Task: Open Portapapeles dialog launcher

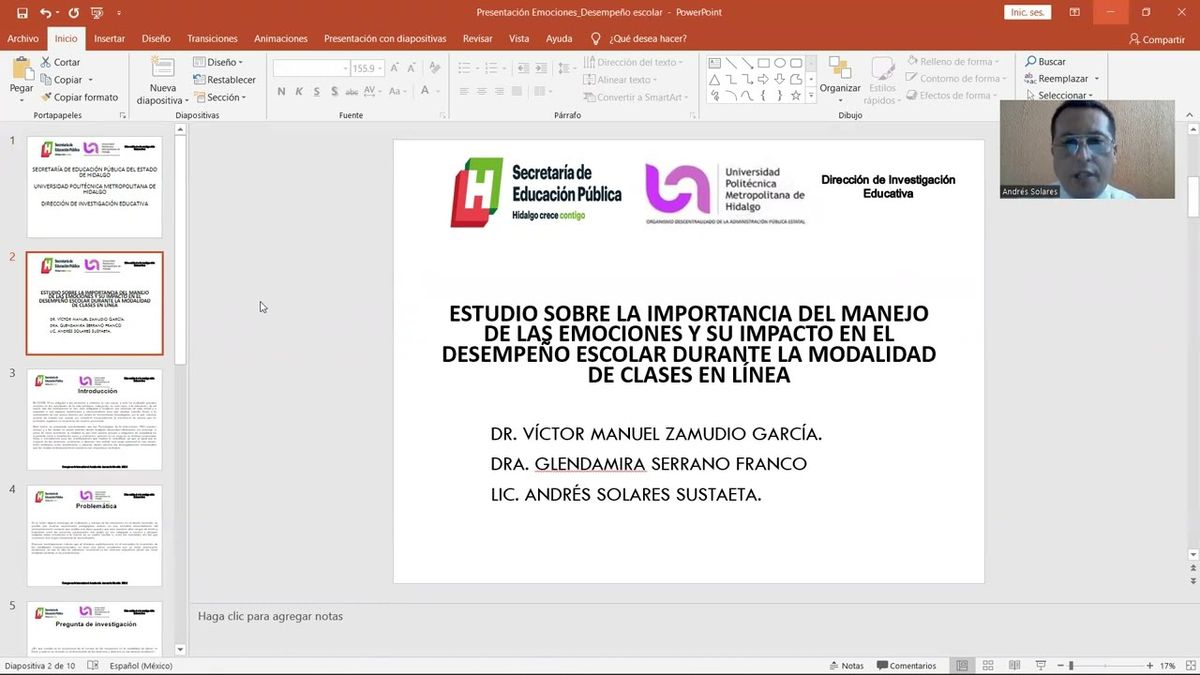Action: (x=123, y=115)
